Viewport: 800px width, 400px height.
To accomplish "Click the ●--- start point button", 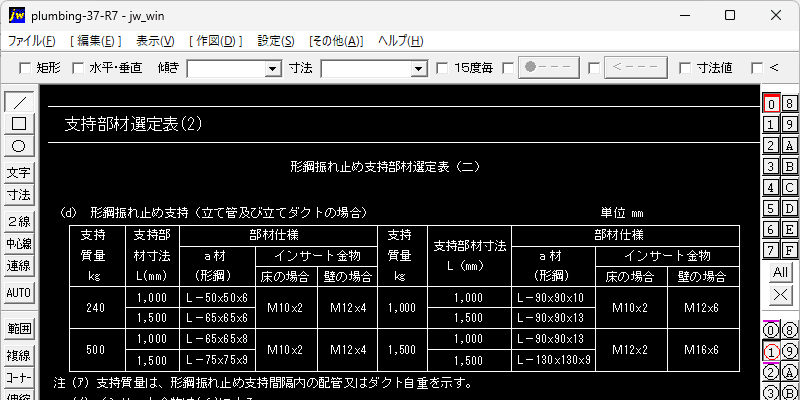I will [549, 67].
